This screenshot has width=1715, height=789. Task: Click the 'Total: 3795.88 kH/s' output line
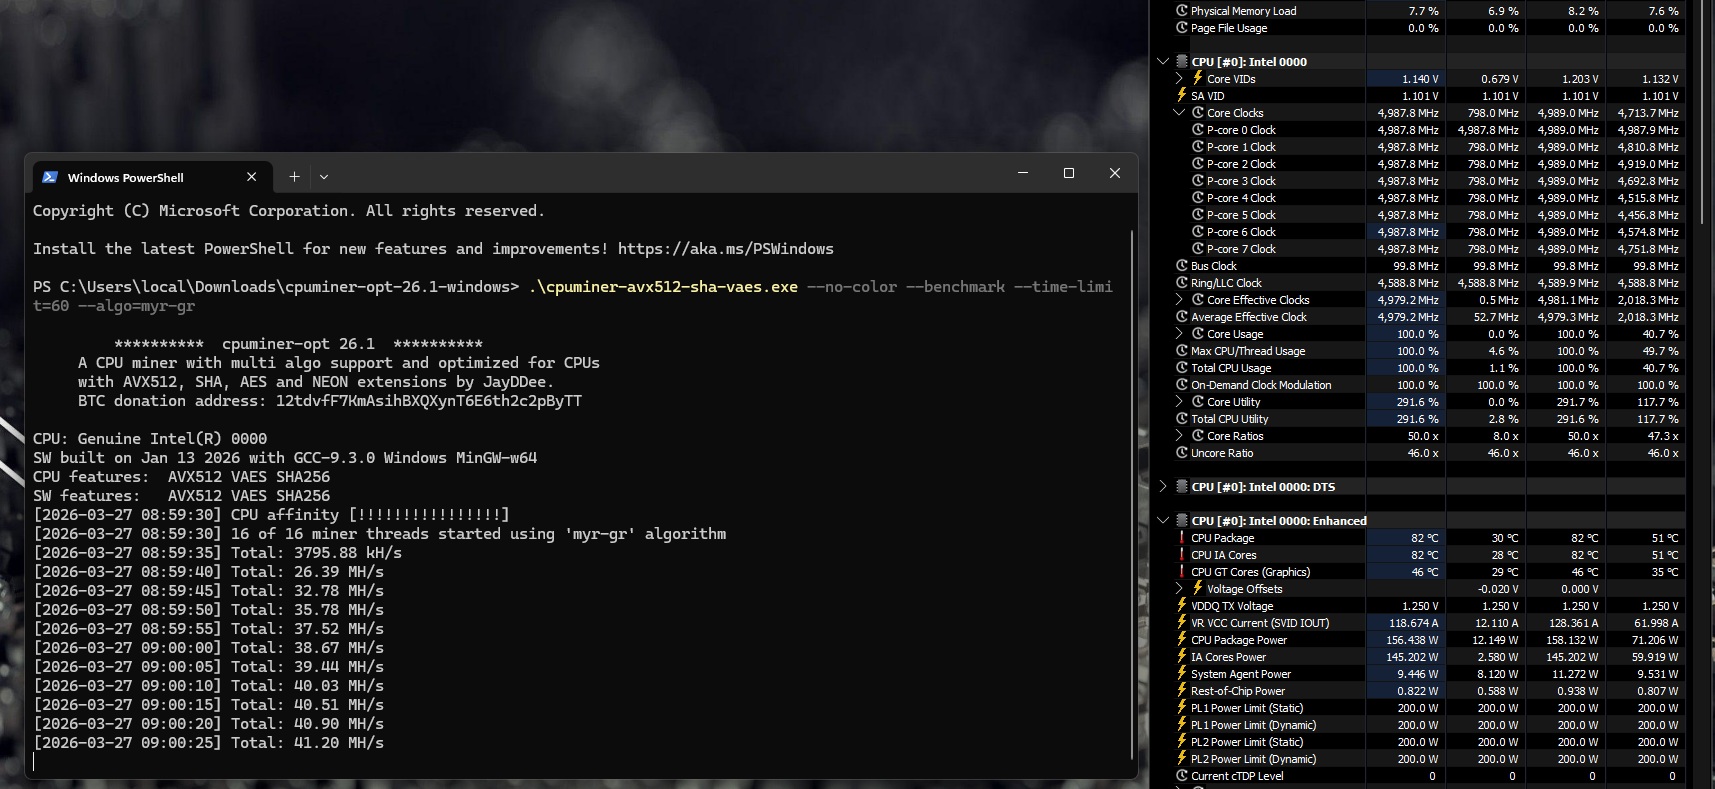click(316, 553)
